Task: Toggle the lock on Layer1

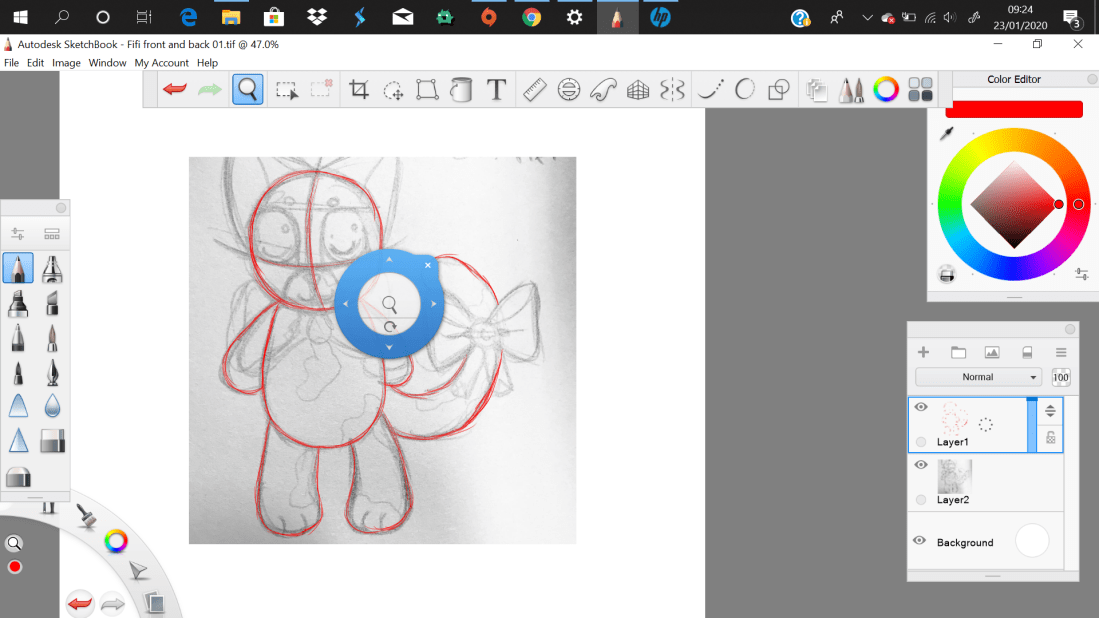Action: (x=1049, y=438)
